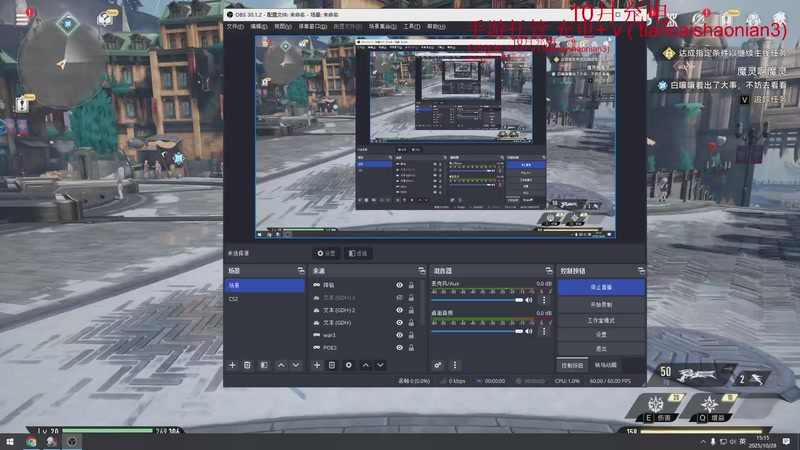Delete selected scene with trash icon in 场景 panel
The height and width of the screenshot is (450, 800).
tap(247, 365)
